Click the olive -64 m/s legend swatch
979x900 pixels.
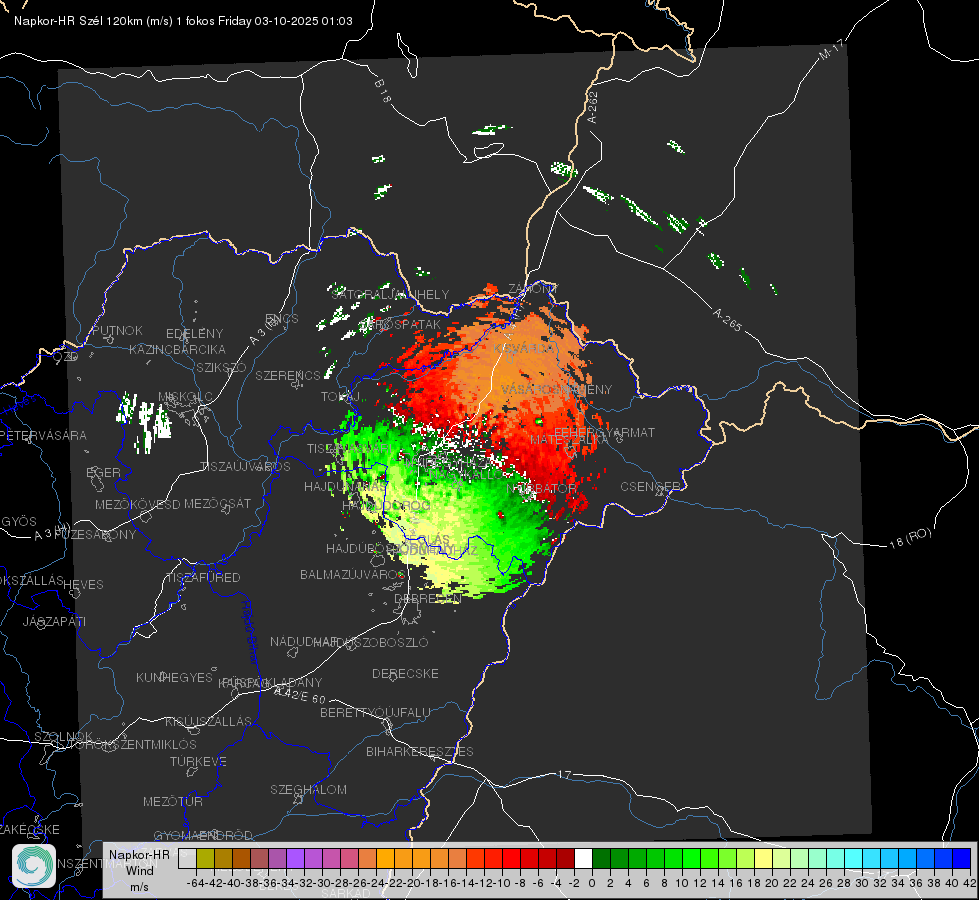point(205,858)
